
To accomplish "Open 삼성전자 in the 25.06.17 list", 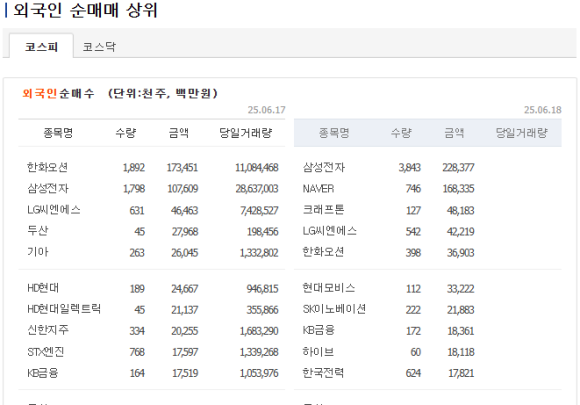I will [x=48, y=189].
